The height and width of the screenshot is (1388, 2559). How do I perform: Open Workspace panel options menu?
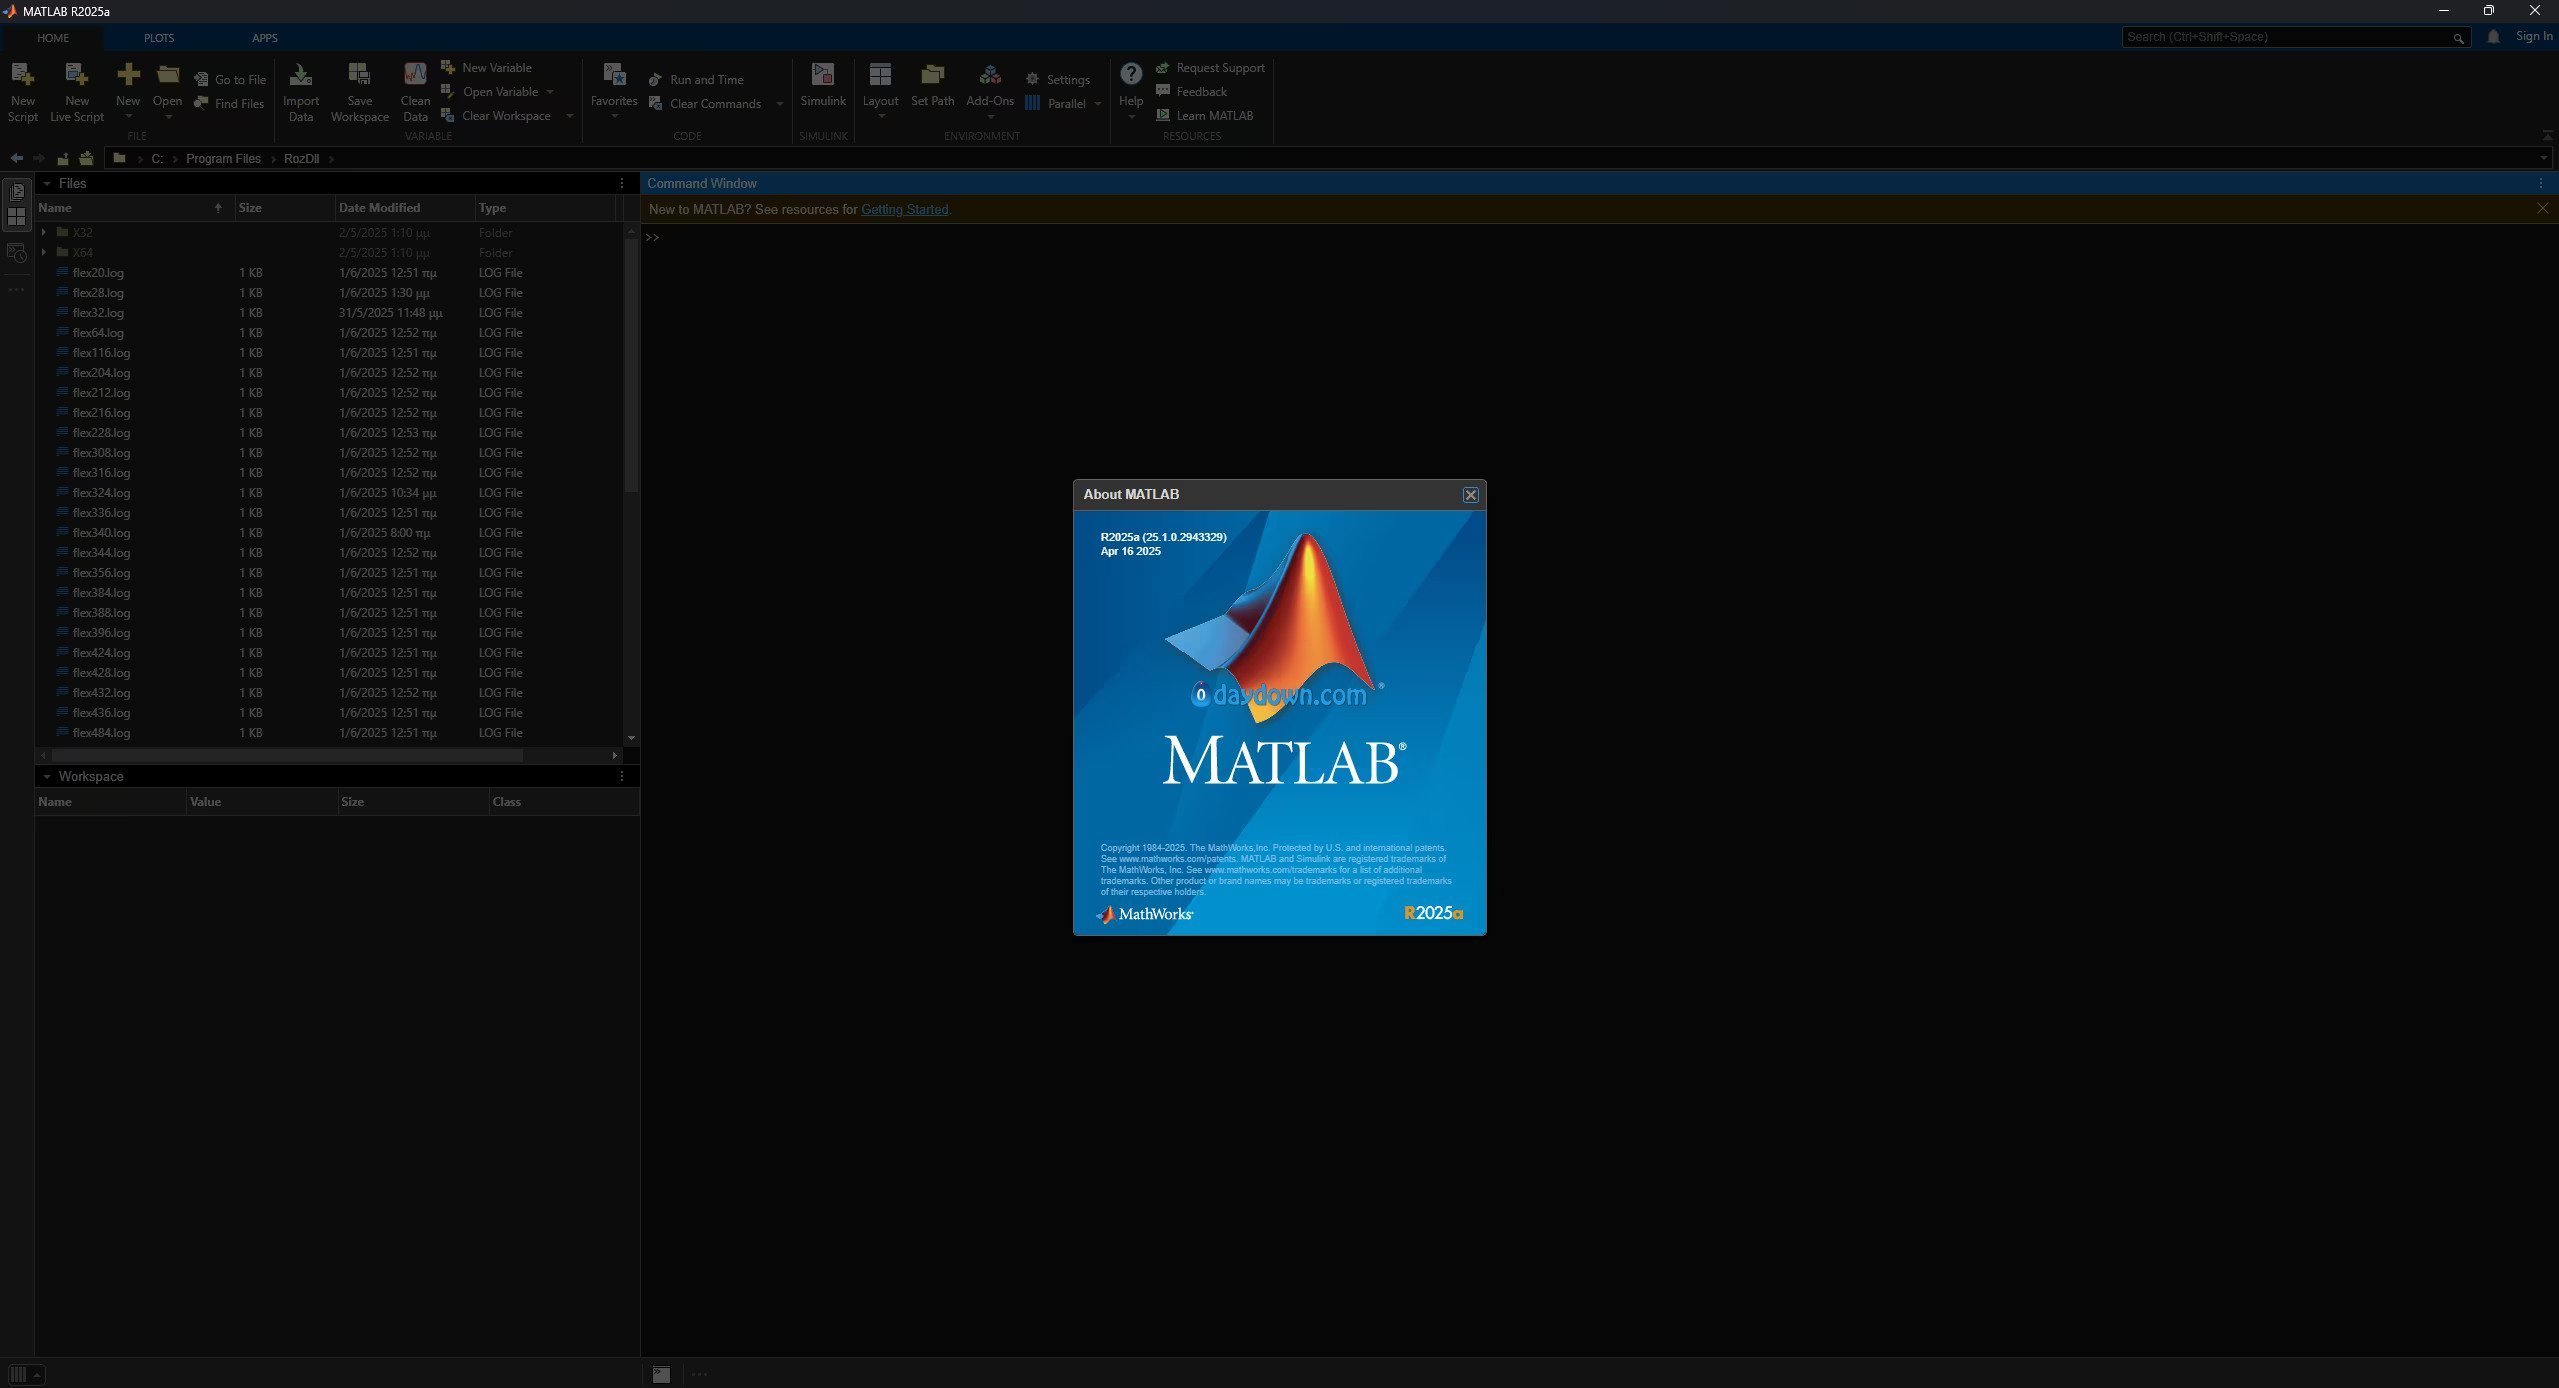[x=622, y=777]
